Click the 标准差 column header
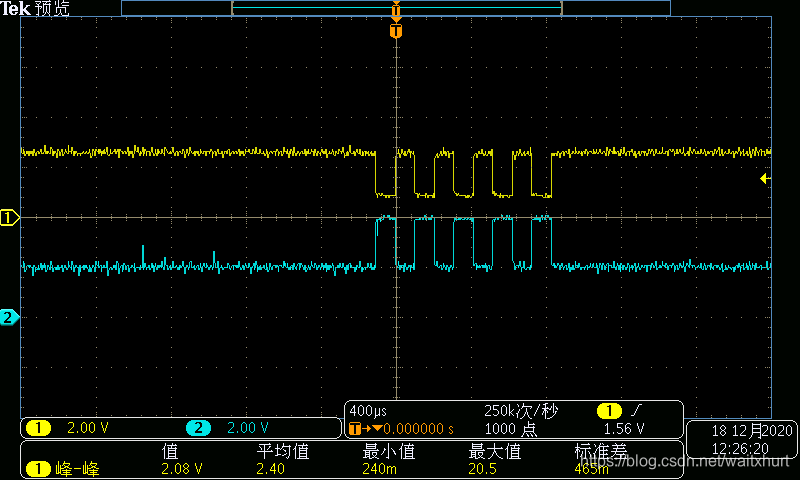Screen dimensions: 800x480 coord(601,451)
